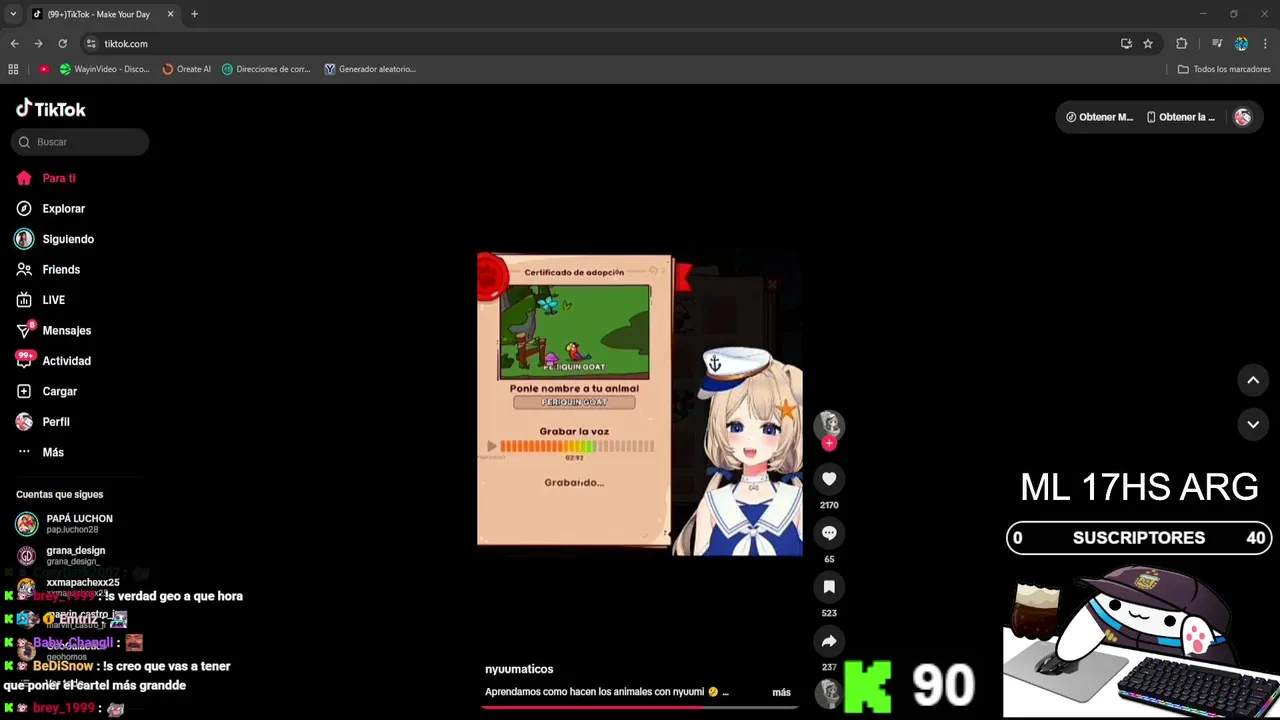Image resolution: width=1280 pixels, height=720 pixels.
Task: Click the camera icon beside LIVE
Action: (24, 300)
